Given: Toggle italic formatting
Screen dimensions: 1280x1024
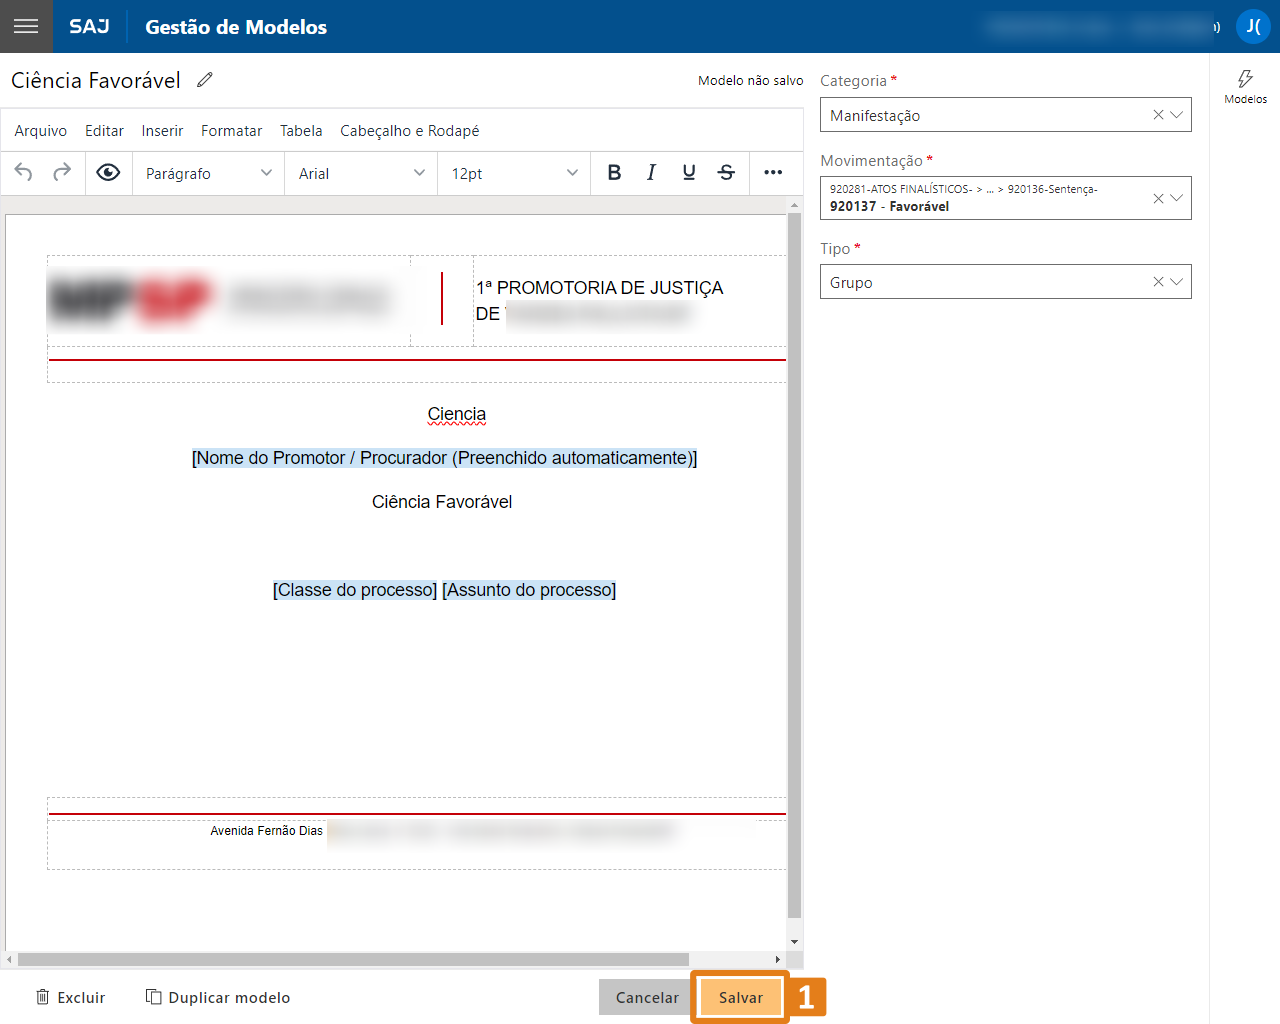Looking at the screenshot, I should click(x=651, y=173).
